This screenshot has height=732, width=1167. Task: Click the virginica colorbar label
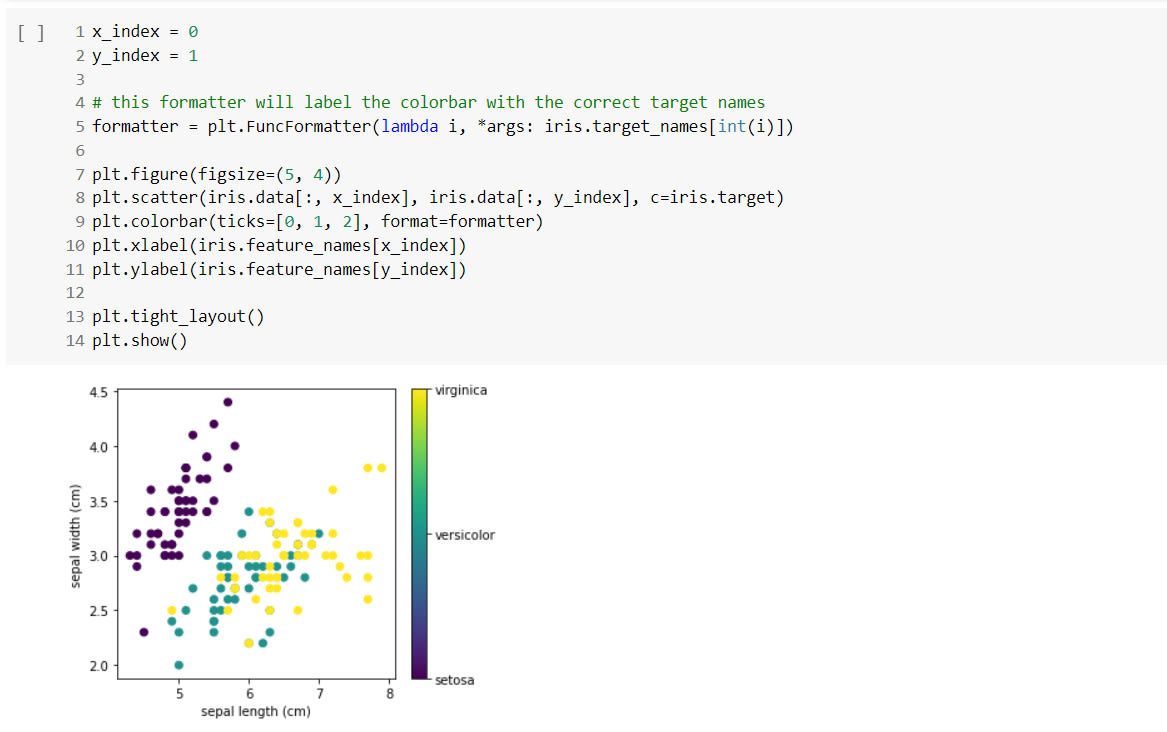(461, 391)
